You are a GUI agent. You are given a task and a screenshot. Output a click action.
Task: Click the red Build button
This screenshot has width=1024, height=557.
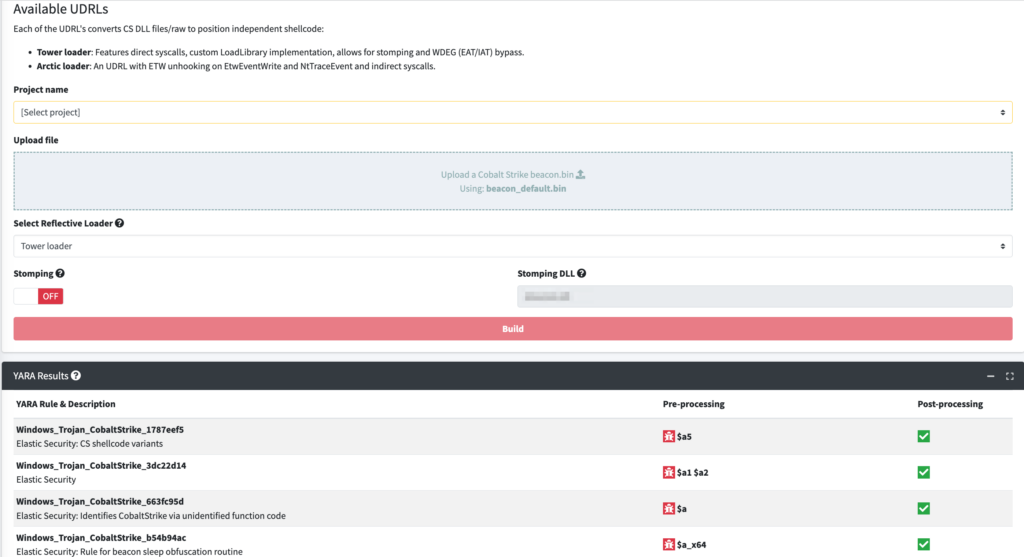(513, 328)
